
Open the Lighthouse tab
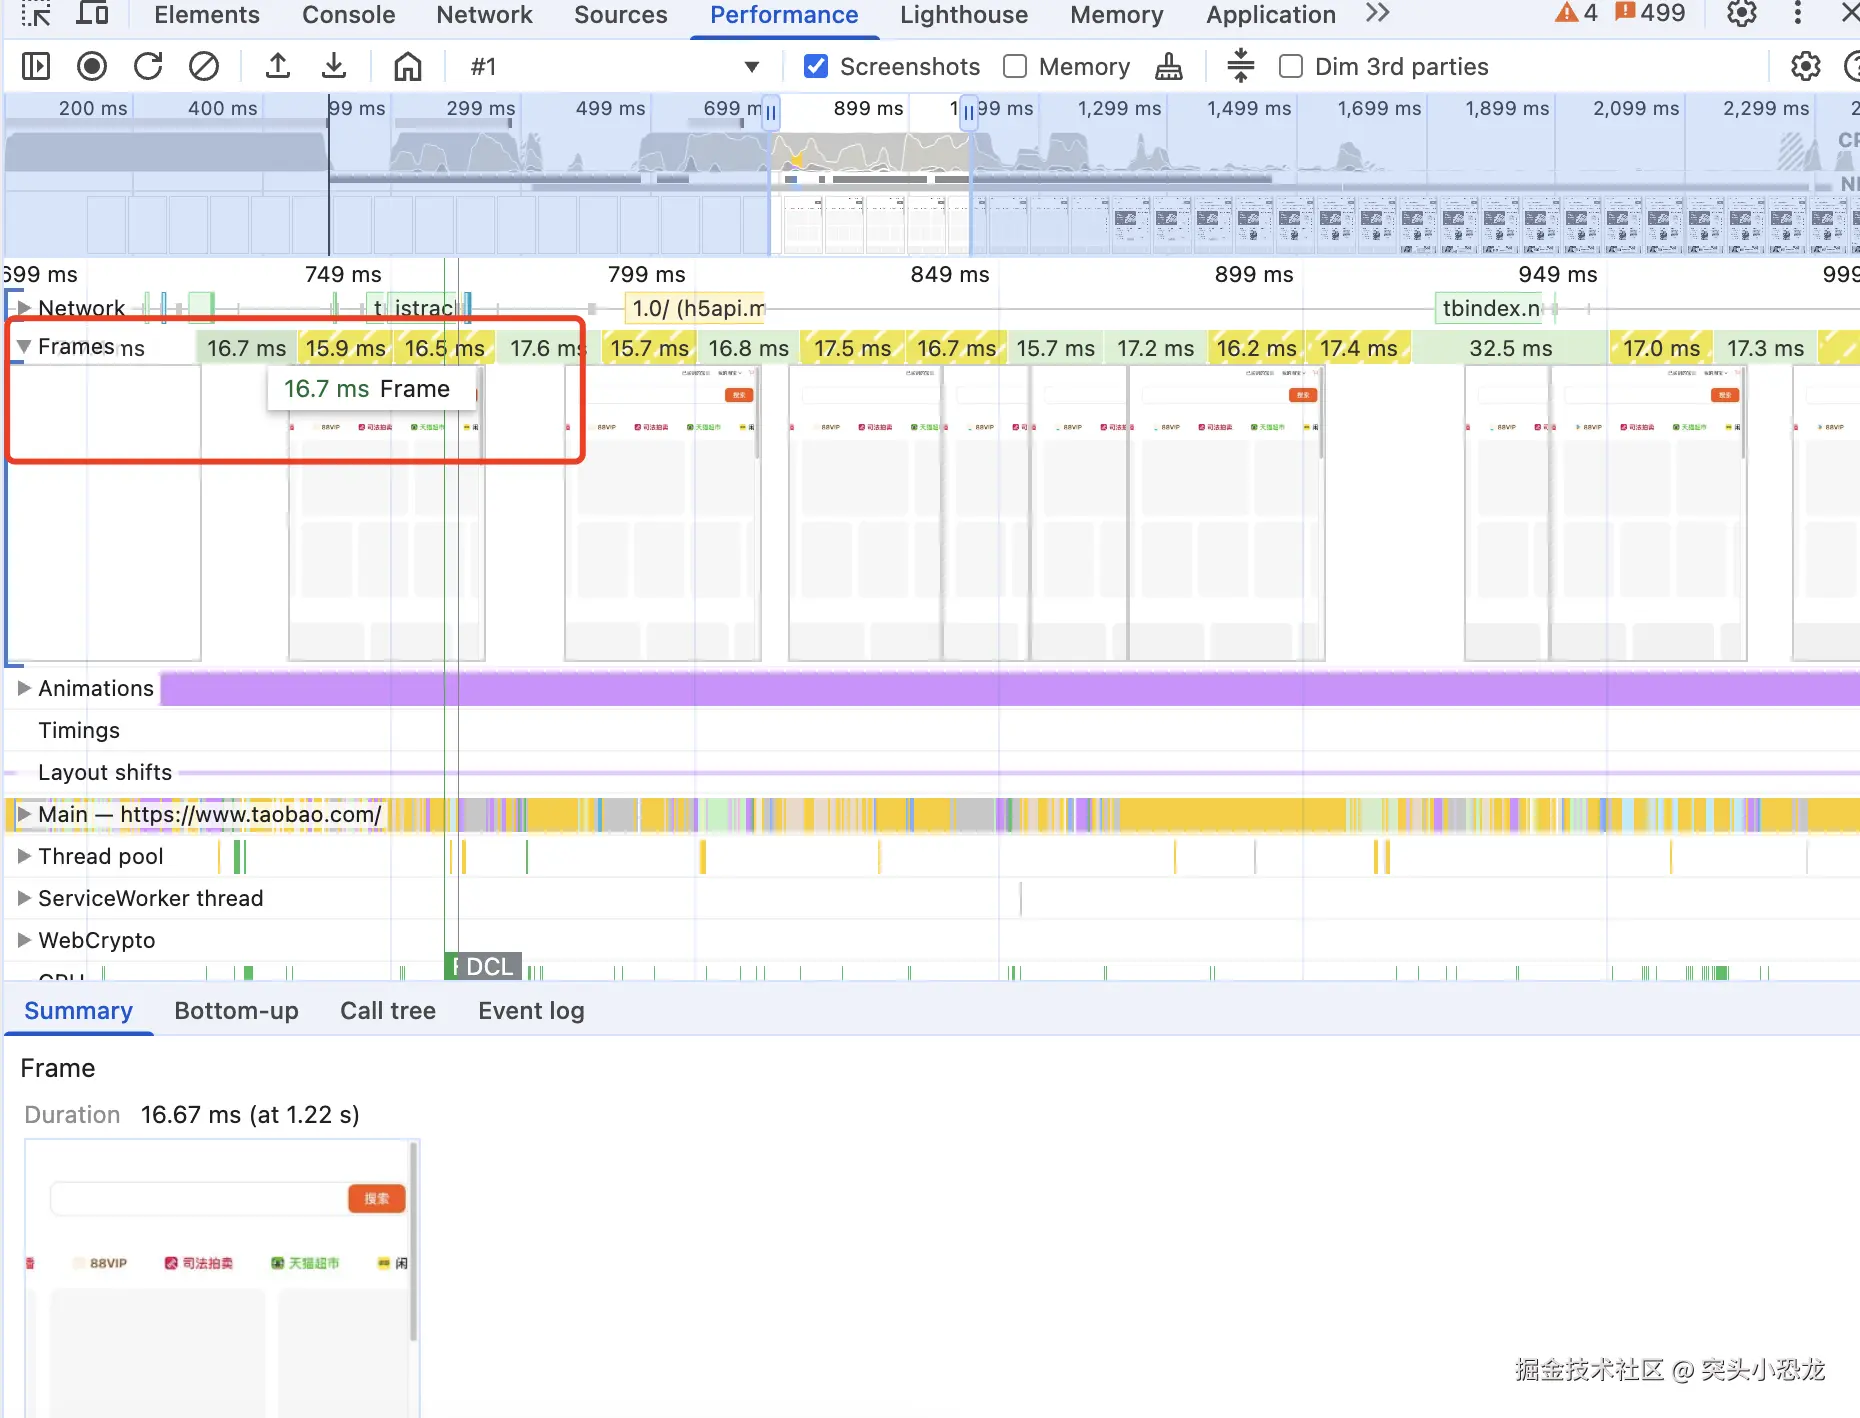click(964, 15)
